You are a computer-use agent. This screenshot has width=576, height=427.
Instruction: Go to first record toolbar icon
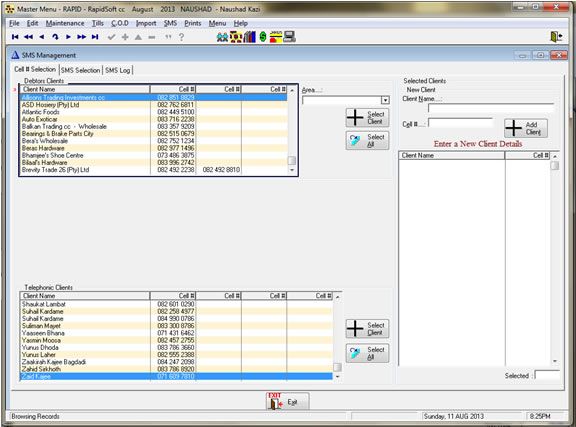coord(15,37)
